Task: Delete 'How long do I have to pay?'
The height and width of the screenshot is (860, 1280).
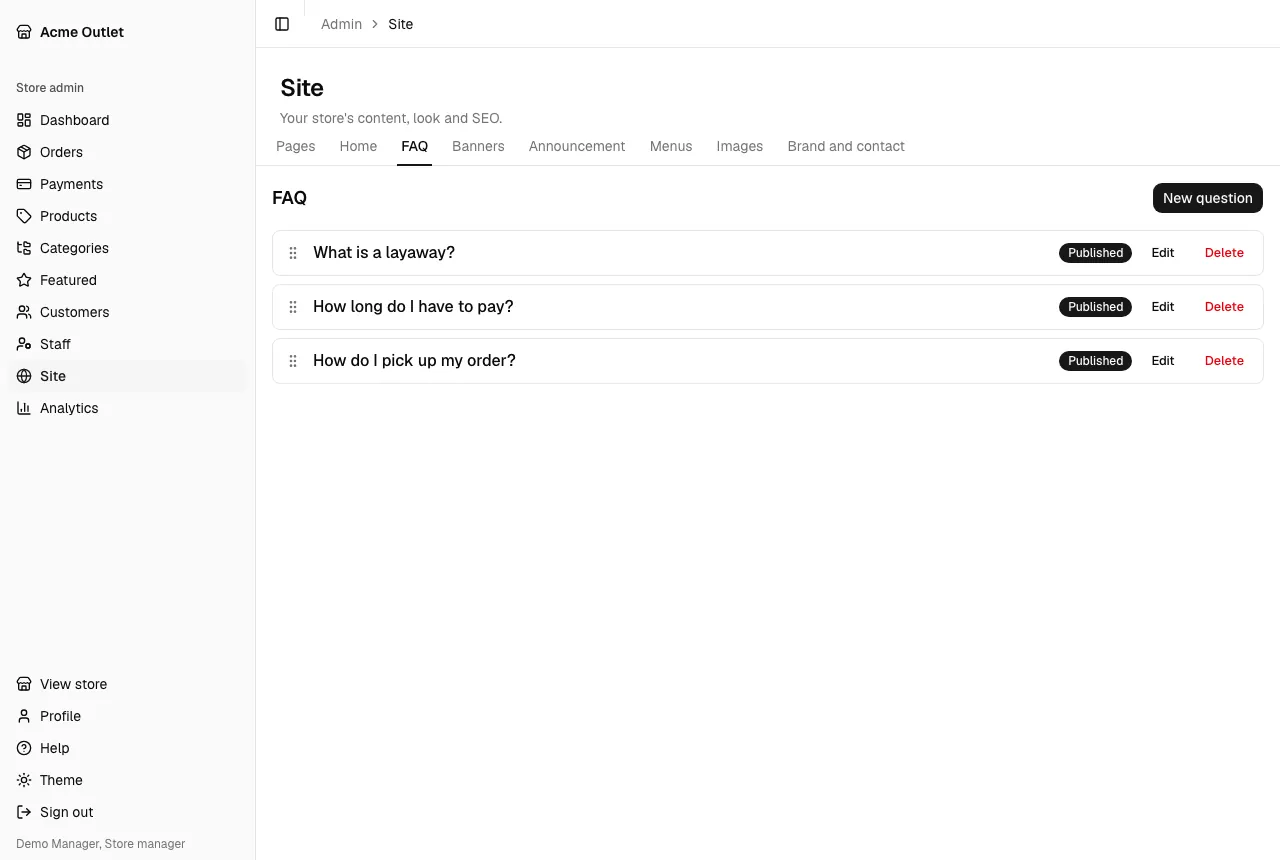Action: (x=1224, y=307)
